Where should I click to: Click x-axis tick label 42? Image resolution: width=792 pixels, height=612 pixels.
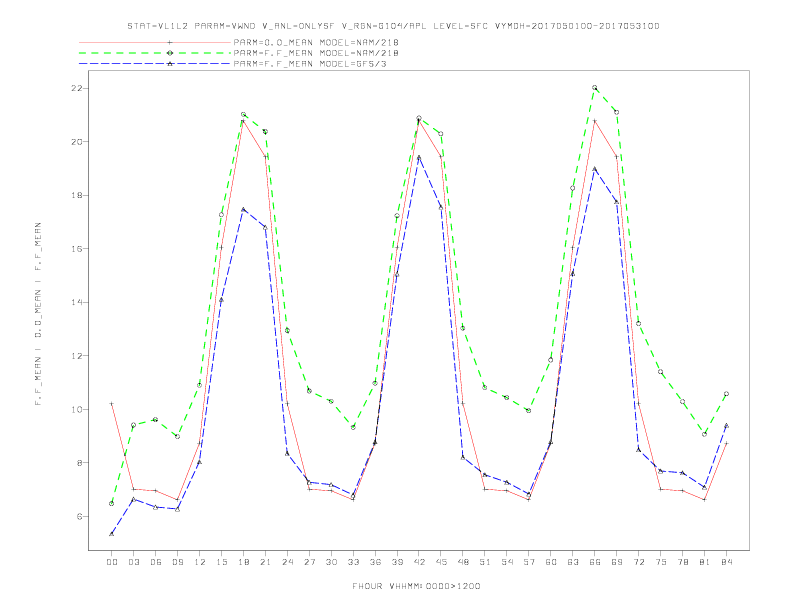[x=419, y=562]
